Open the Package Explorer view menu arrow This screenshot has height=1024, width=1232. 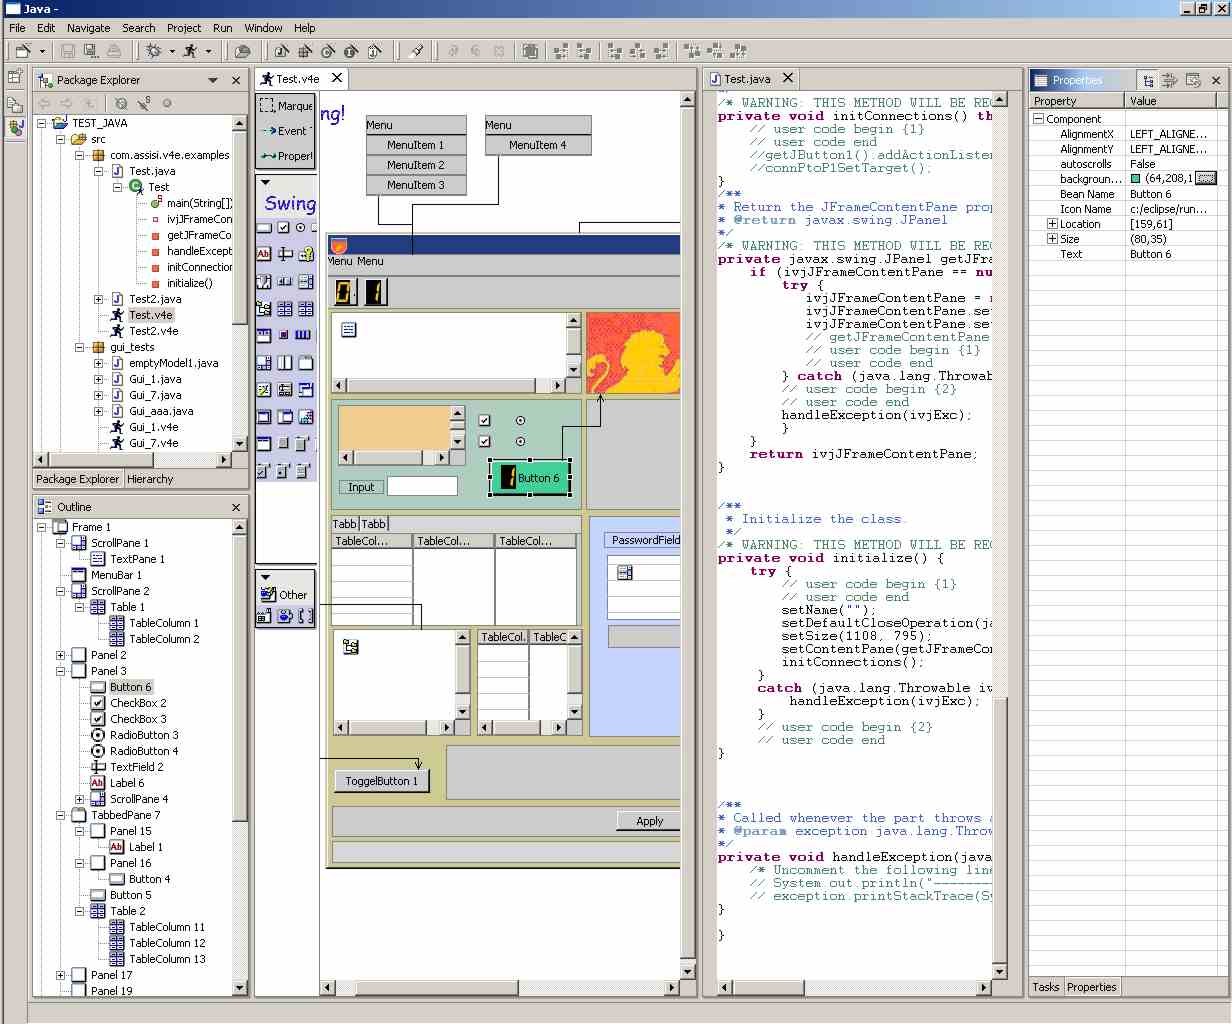pos(213,80)
